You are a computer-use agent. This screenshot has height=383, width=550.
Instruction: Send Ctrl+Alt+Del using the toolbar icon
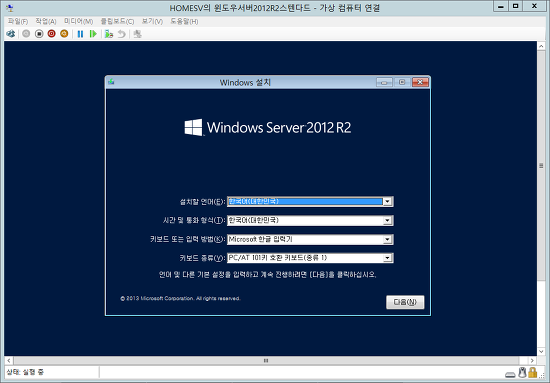(11, 34)
